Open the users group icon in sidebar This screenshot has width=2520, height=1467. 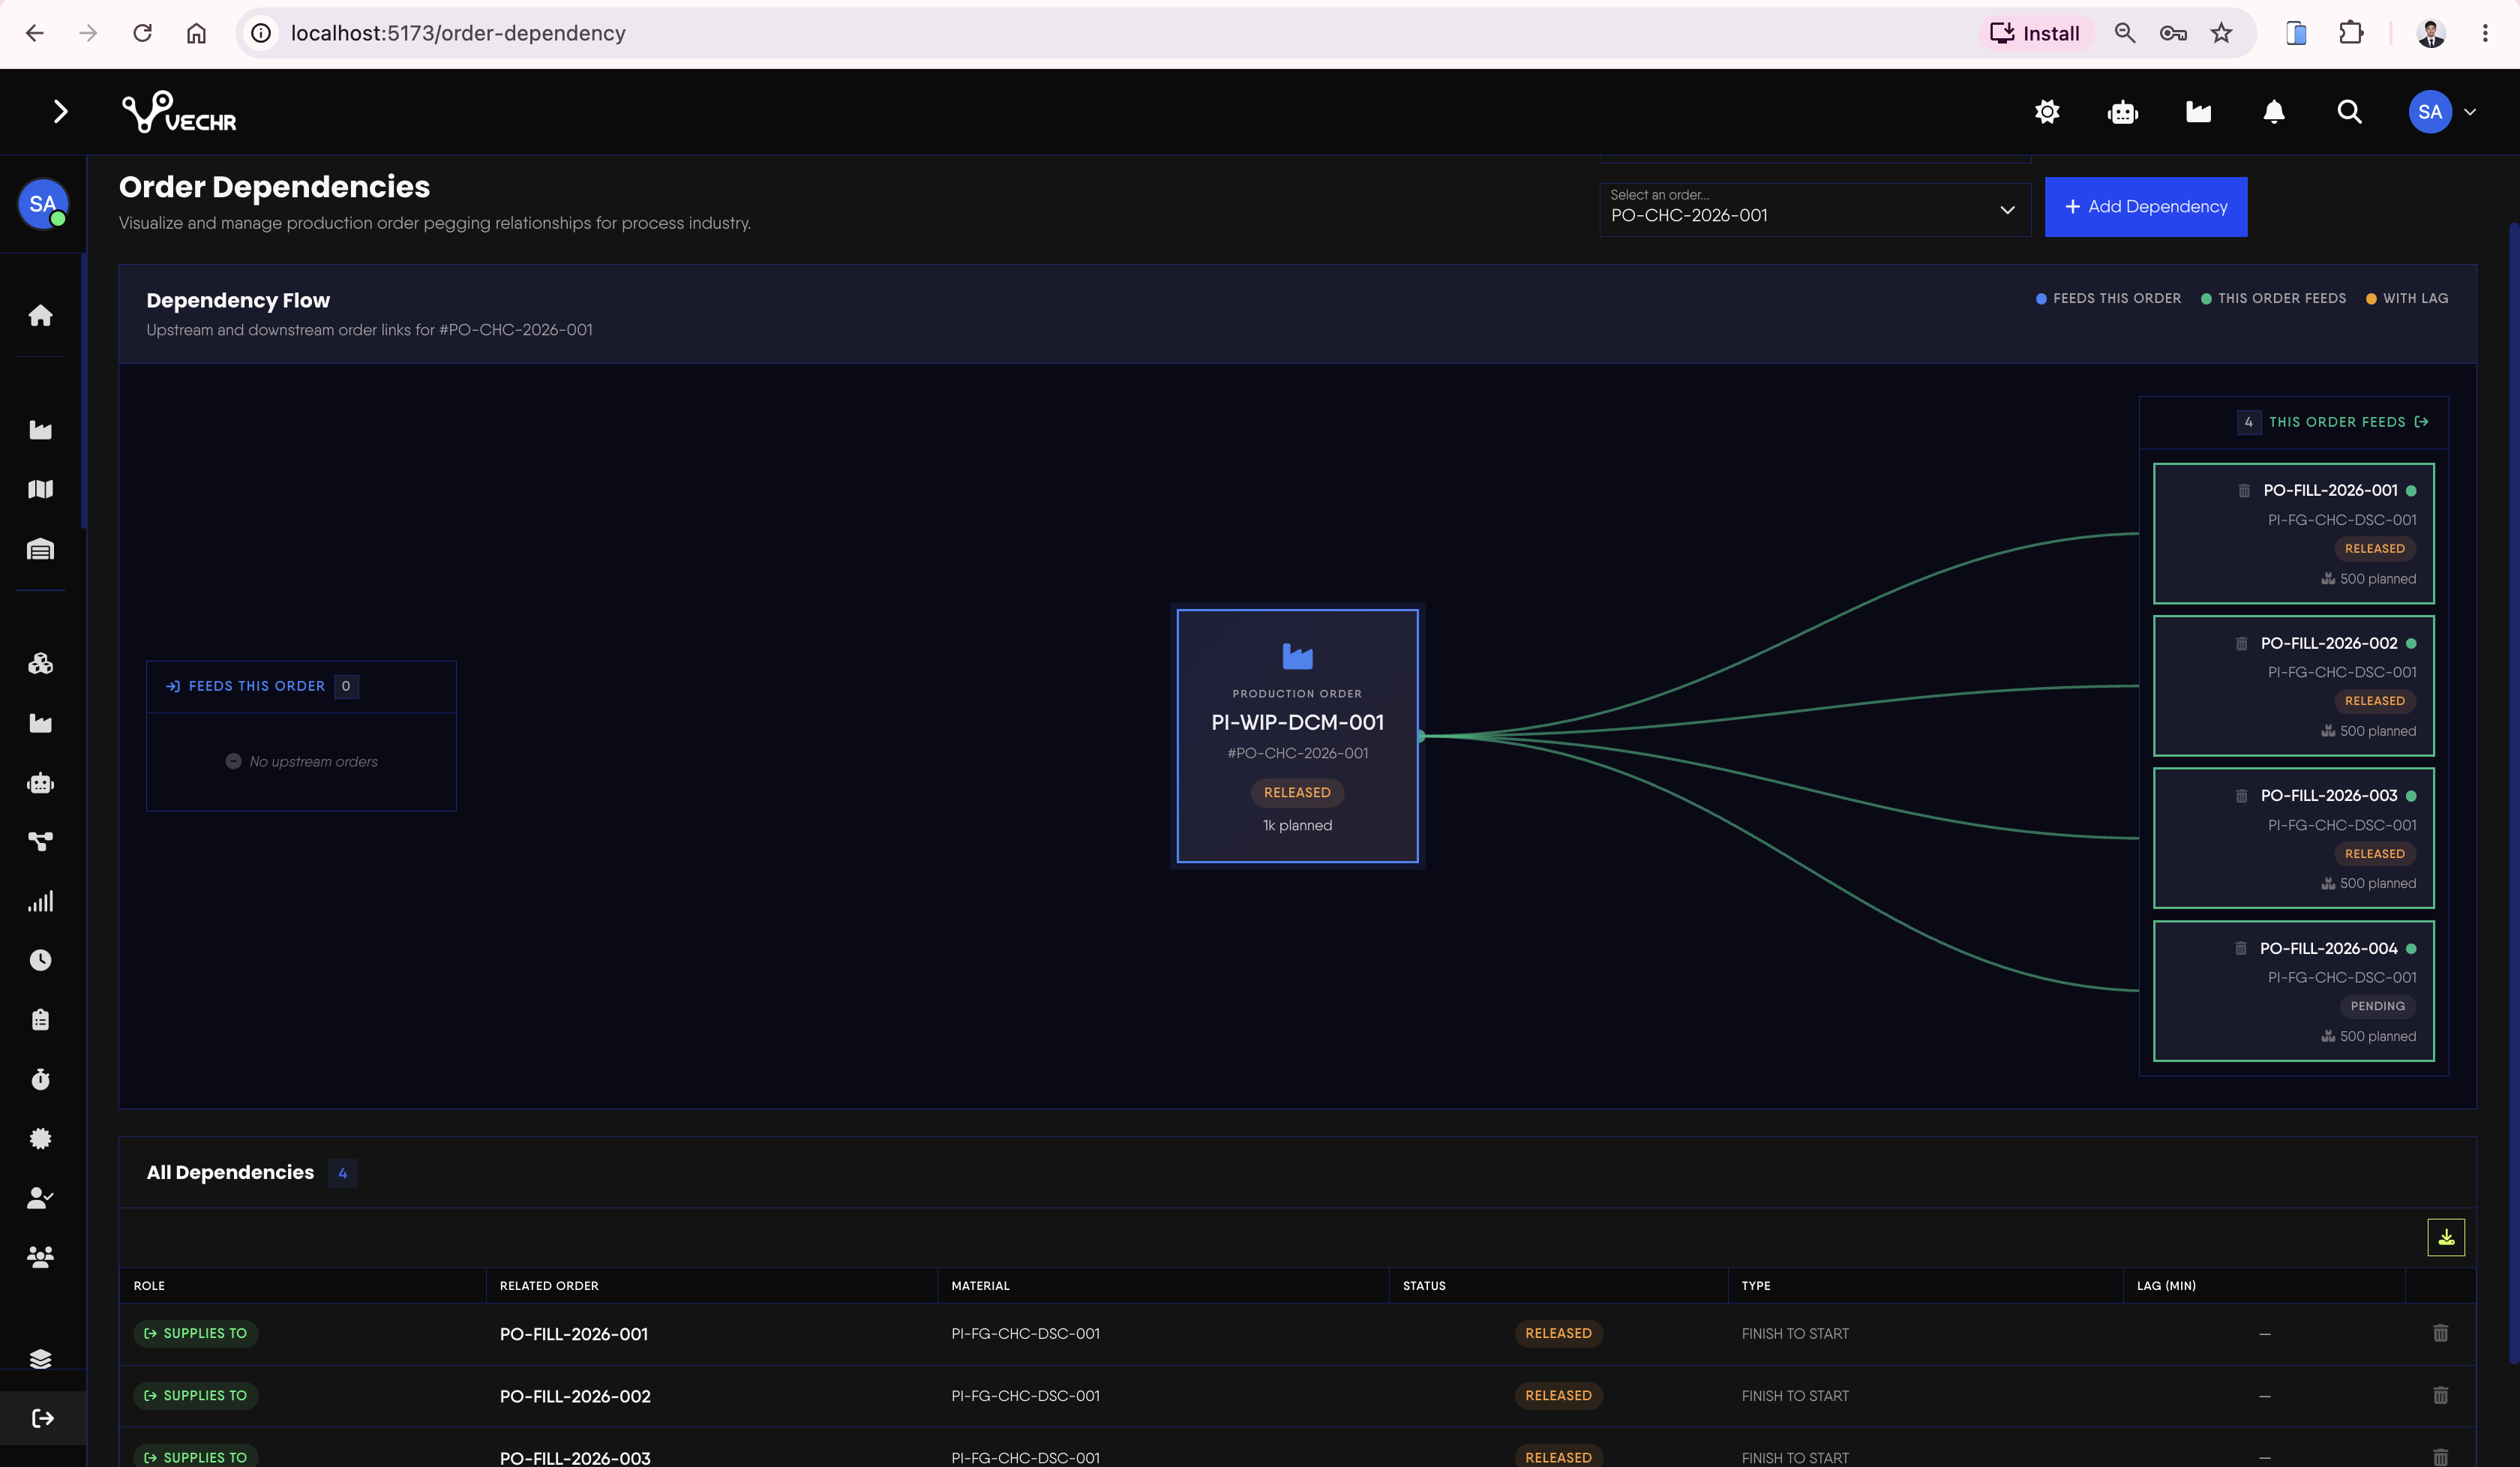[40, 1257]
